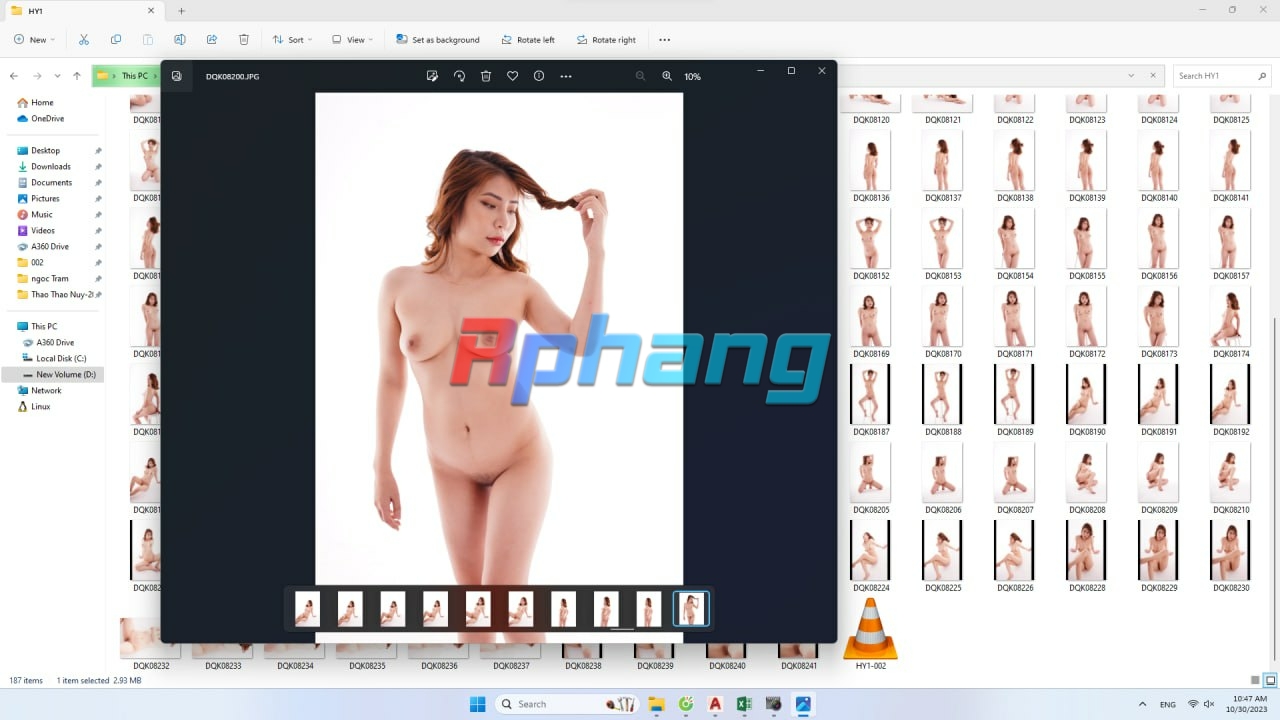Open the Windows Start menu
This screenshot has width=1280, height=720.
pyautogui.click(x=477, y=704)
